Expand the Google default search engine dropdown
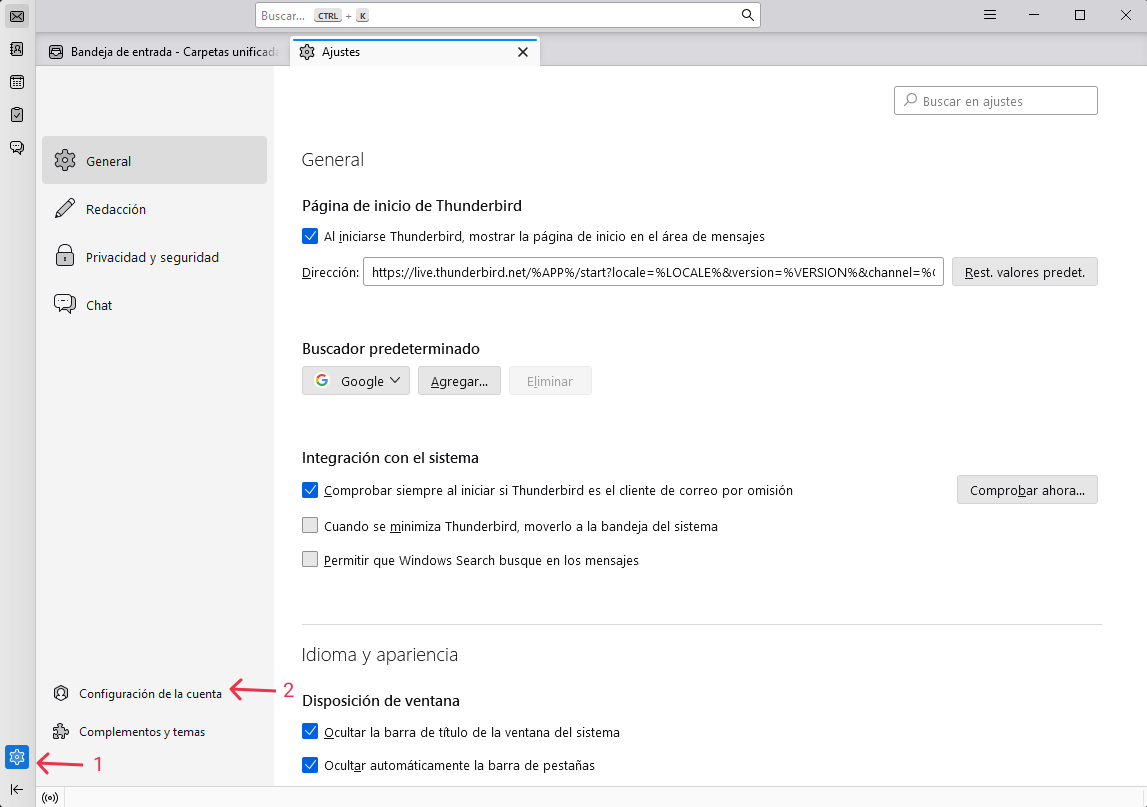1147x807 pixels. [356, 381]
